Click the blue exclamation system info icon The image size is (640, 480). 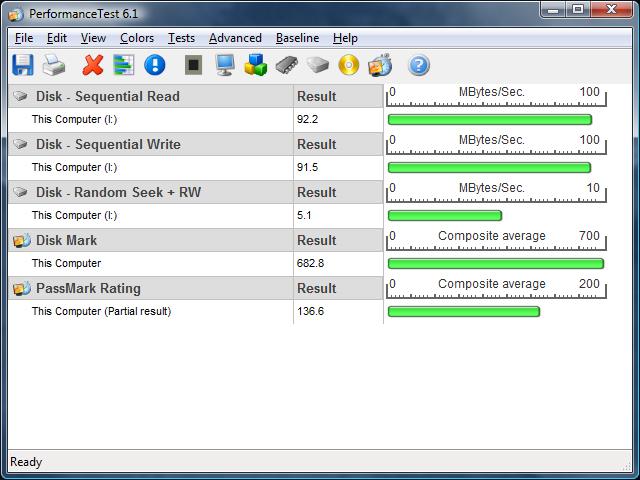(x=155, y=65)
